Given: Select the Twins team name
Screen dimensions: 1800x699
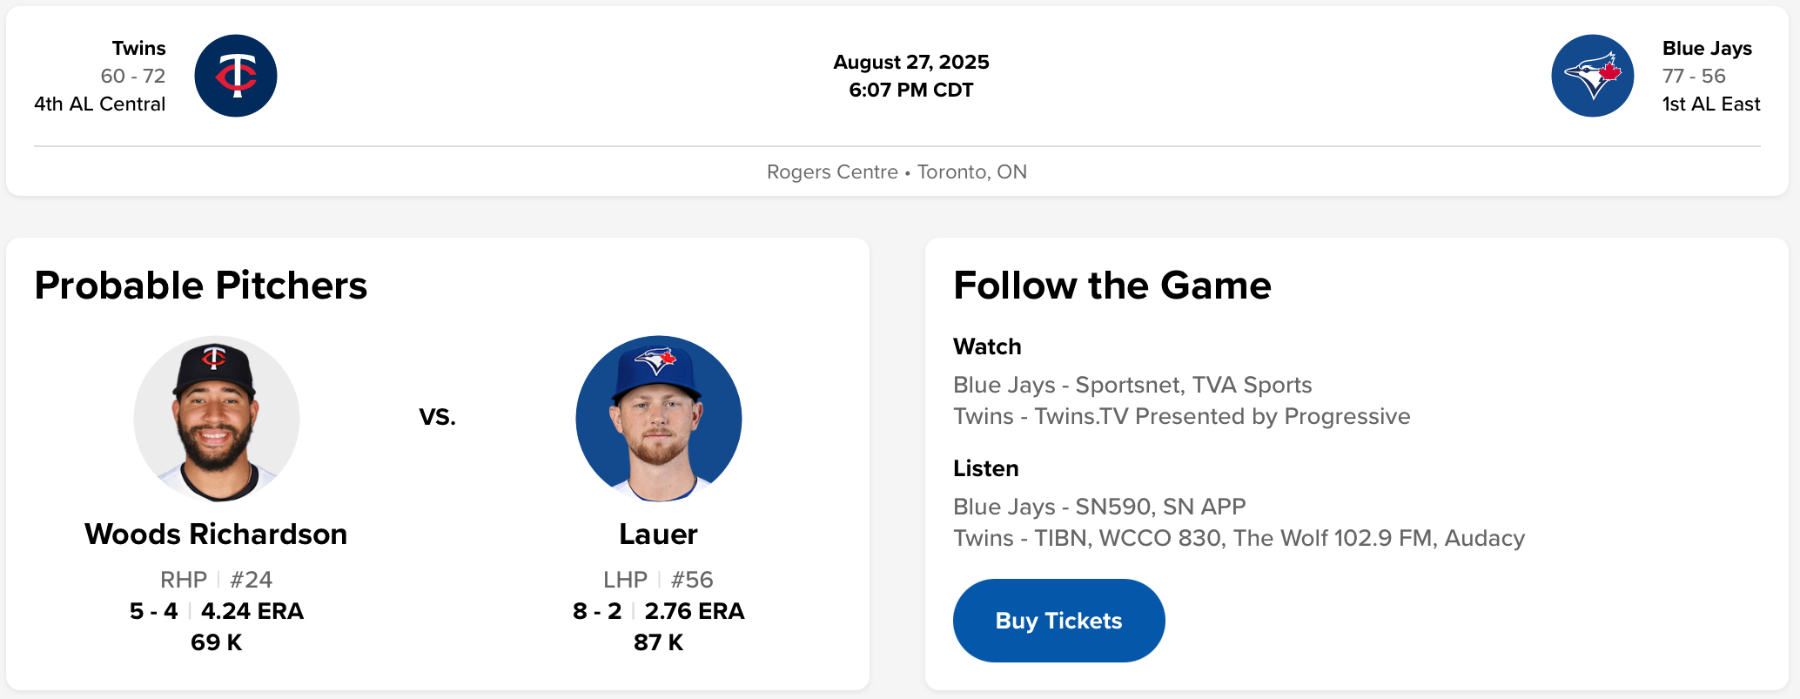Looking at the screenshot, I should pos(139,48).
